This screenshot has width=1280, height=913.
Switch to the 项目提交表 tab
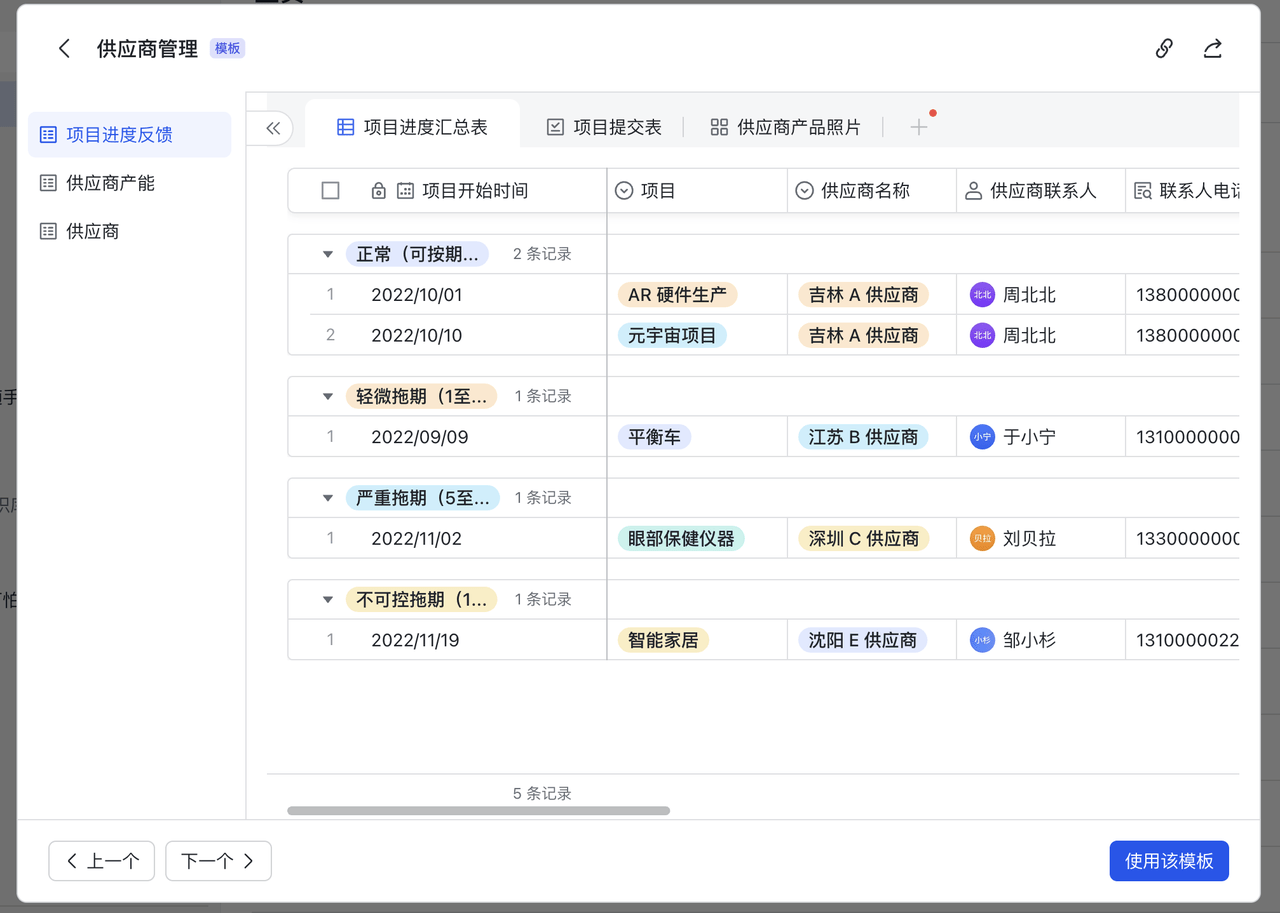[604, 127]
